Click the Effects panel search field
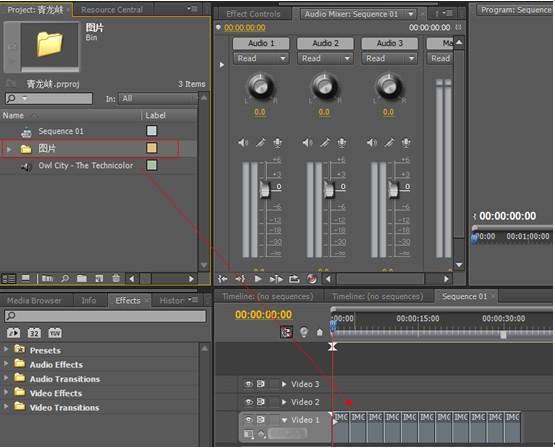 (x=105, y=316)
